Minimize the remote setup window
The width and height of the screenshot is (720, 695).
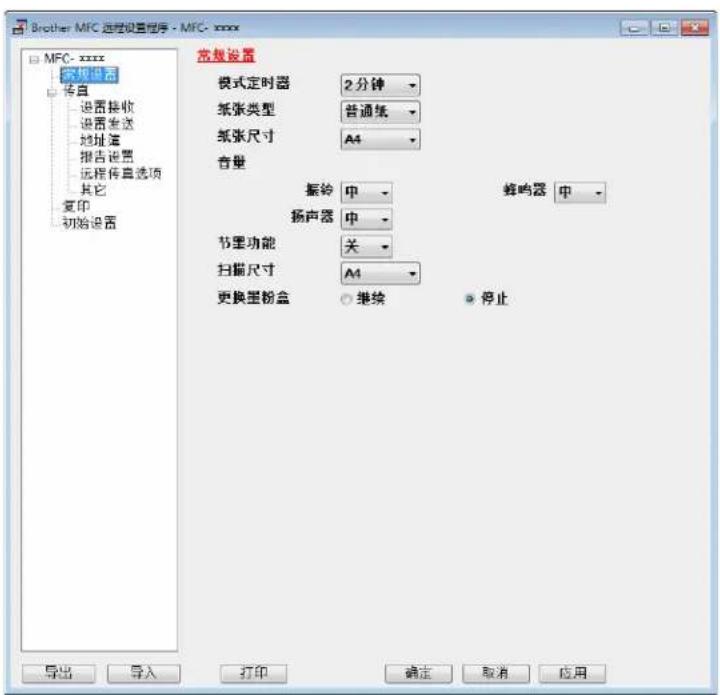click(634, 28)
